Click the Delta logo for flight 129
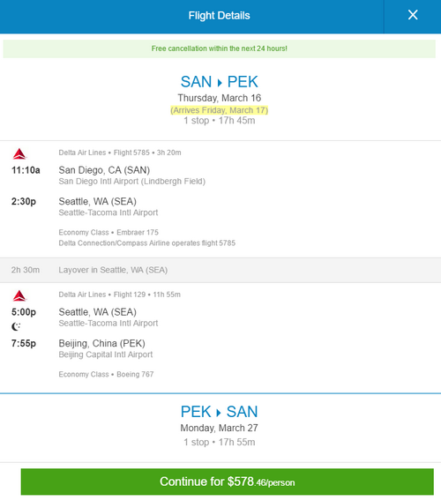Viewport: 441px width, 500px height. coord(19,296)
